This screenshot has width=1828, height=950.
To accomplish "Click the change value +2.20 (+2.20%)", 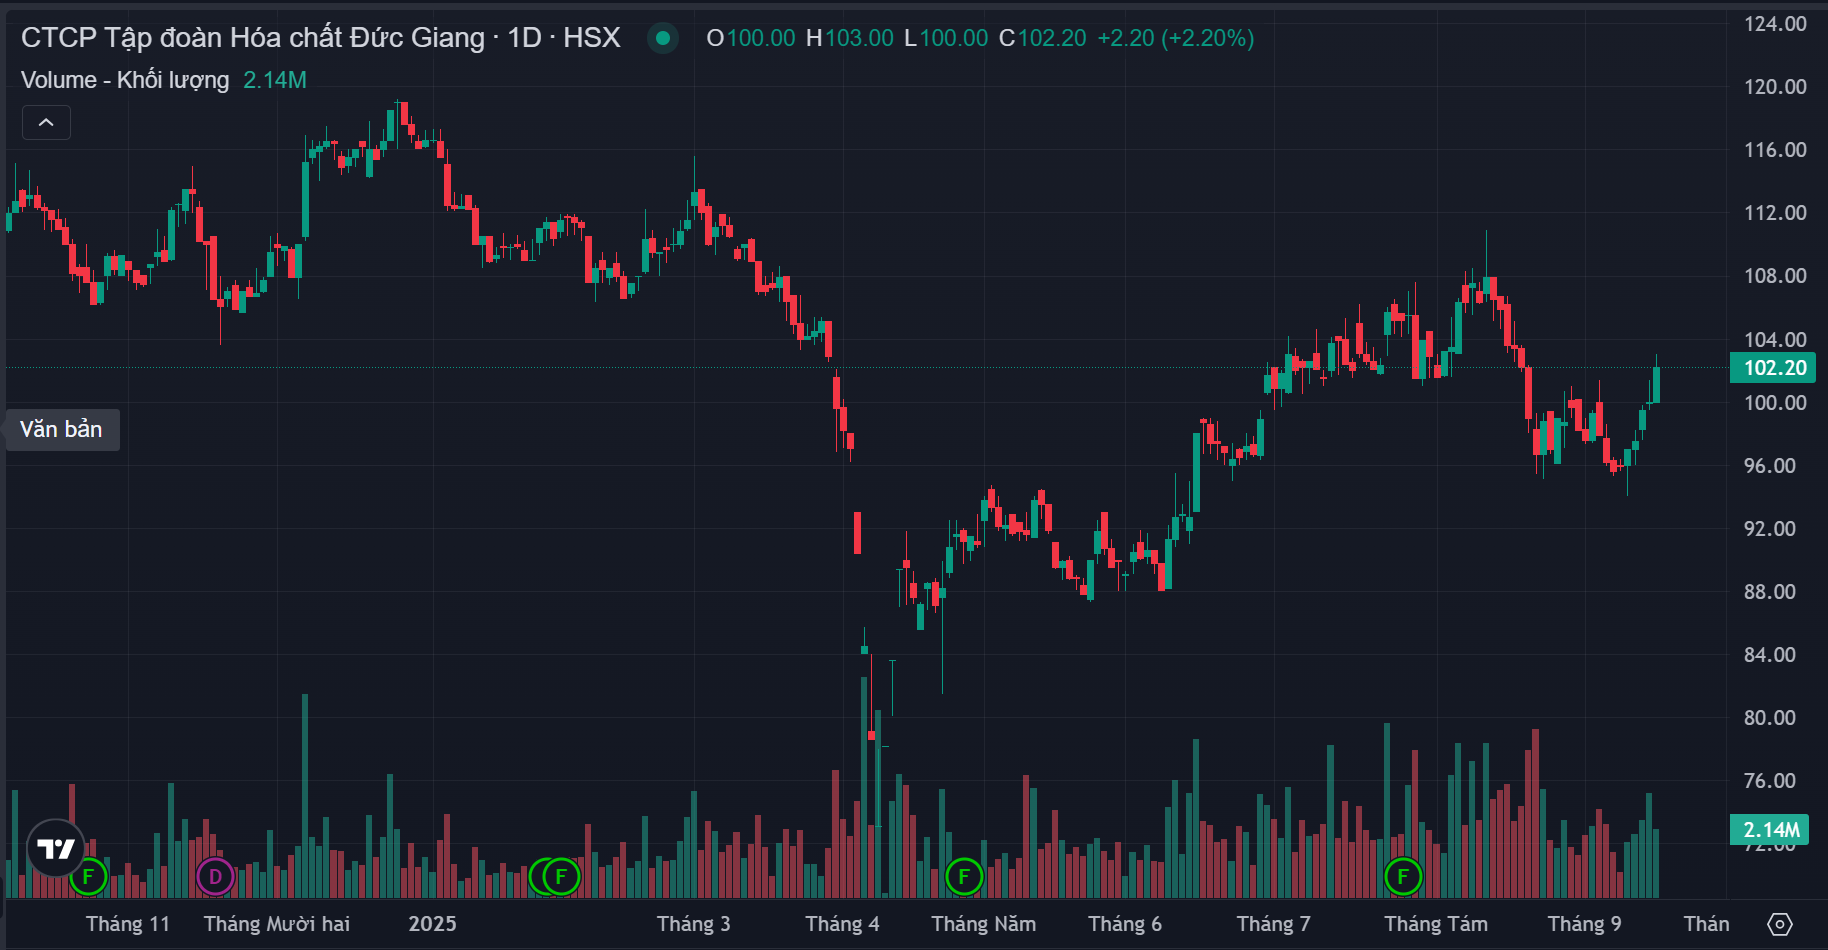I will click(1176, 38).
